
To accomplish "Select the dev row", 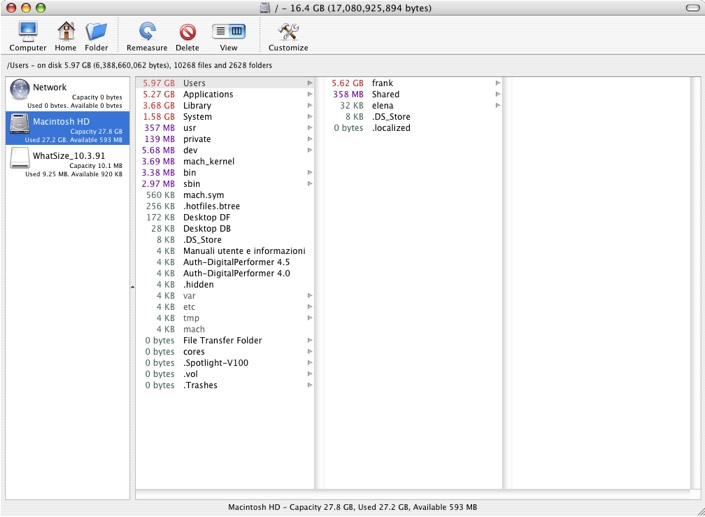I will point(225,150).
